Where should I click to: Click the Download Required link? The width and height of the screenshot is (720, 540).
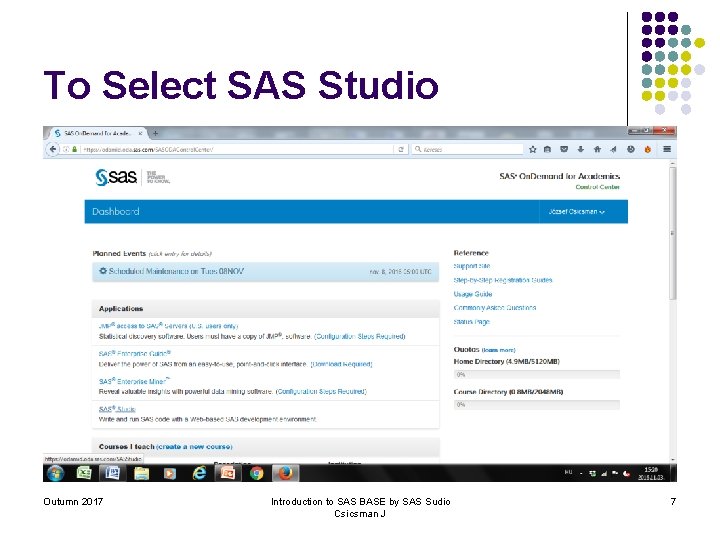(x=342, y=364)
